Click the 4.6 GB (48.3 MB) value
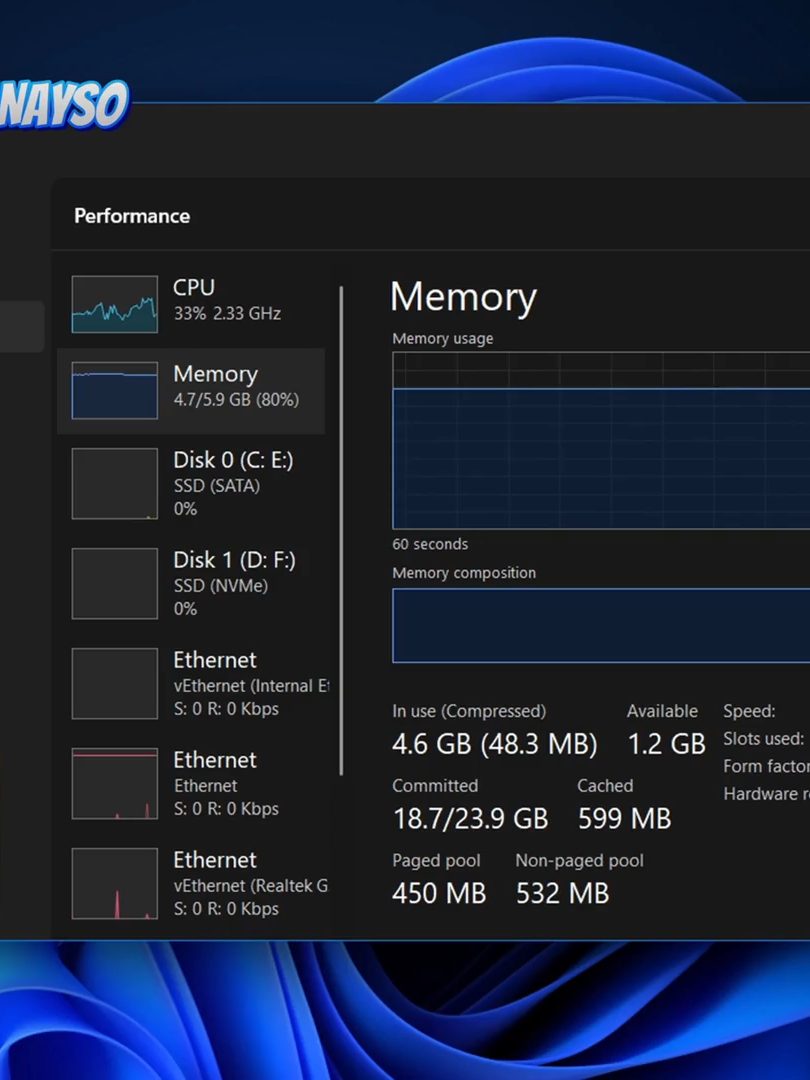This screenshot has height=1080, width=810. coord(495,744)
